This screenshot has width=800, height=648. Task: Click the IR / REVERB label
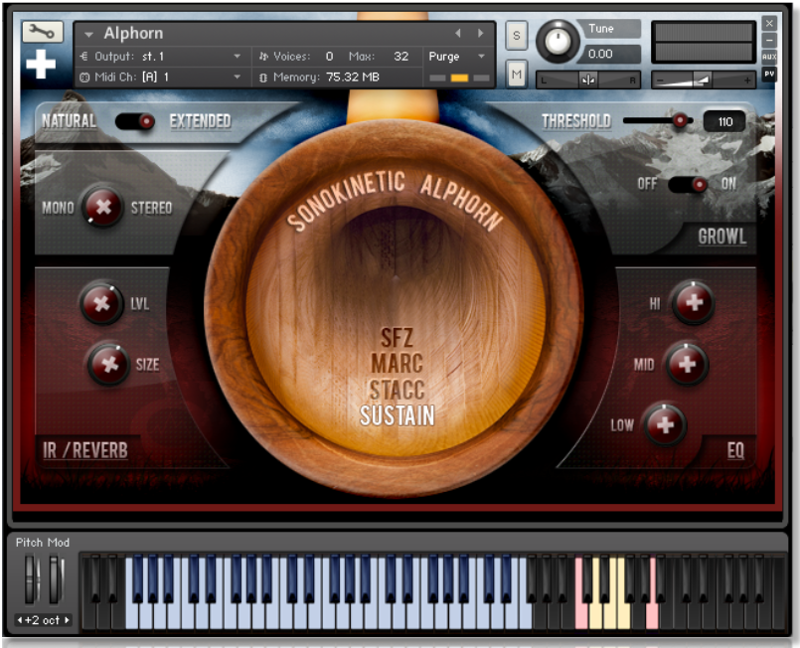(x=85, y=450)
